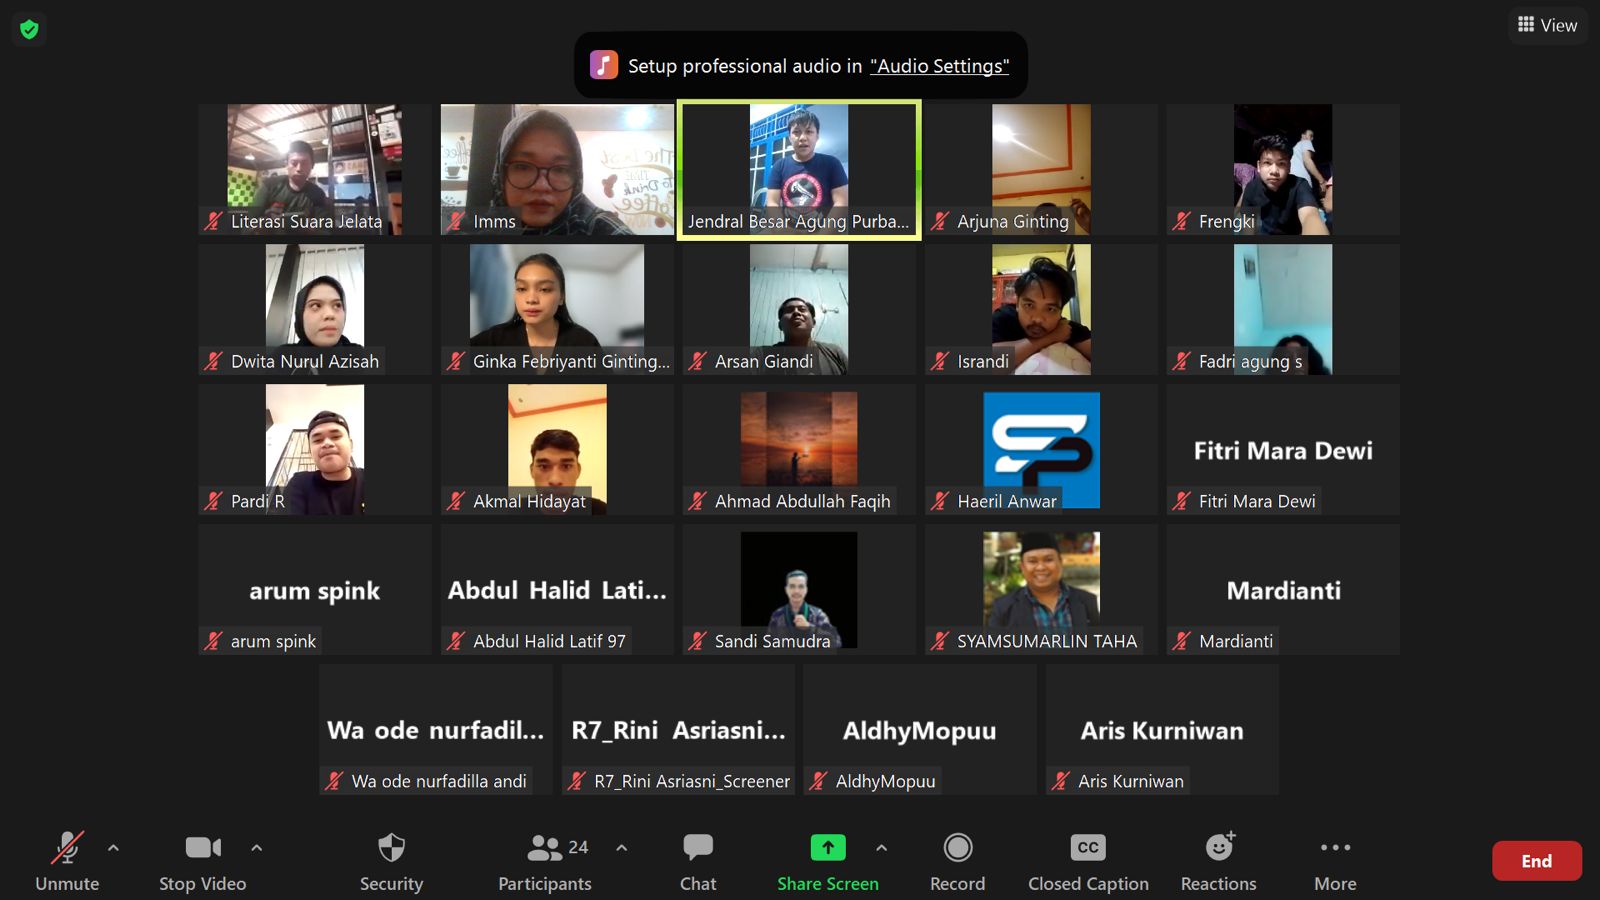This screenshot has width=1600, height=900.
Task: Select Israndi video tile
Action: tap(1041, 310)
